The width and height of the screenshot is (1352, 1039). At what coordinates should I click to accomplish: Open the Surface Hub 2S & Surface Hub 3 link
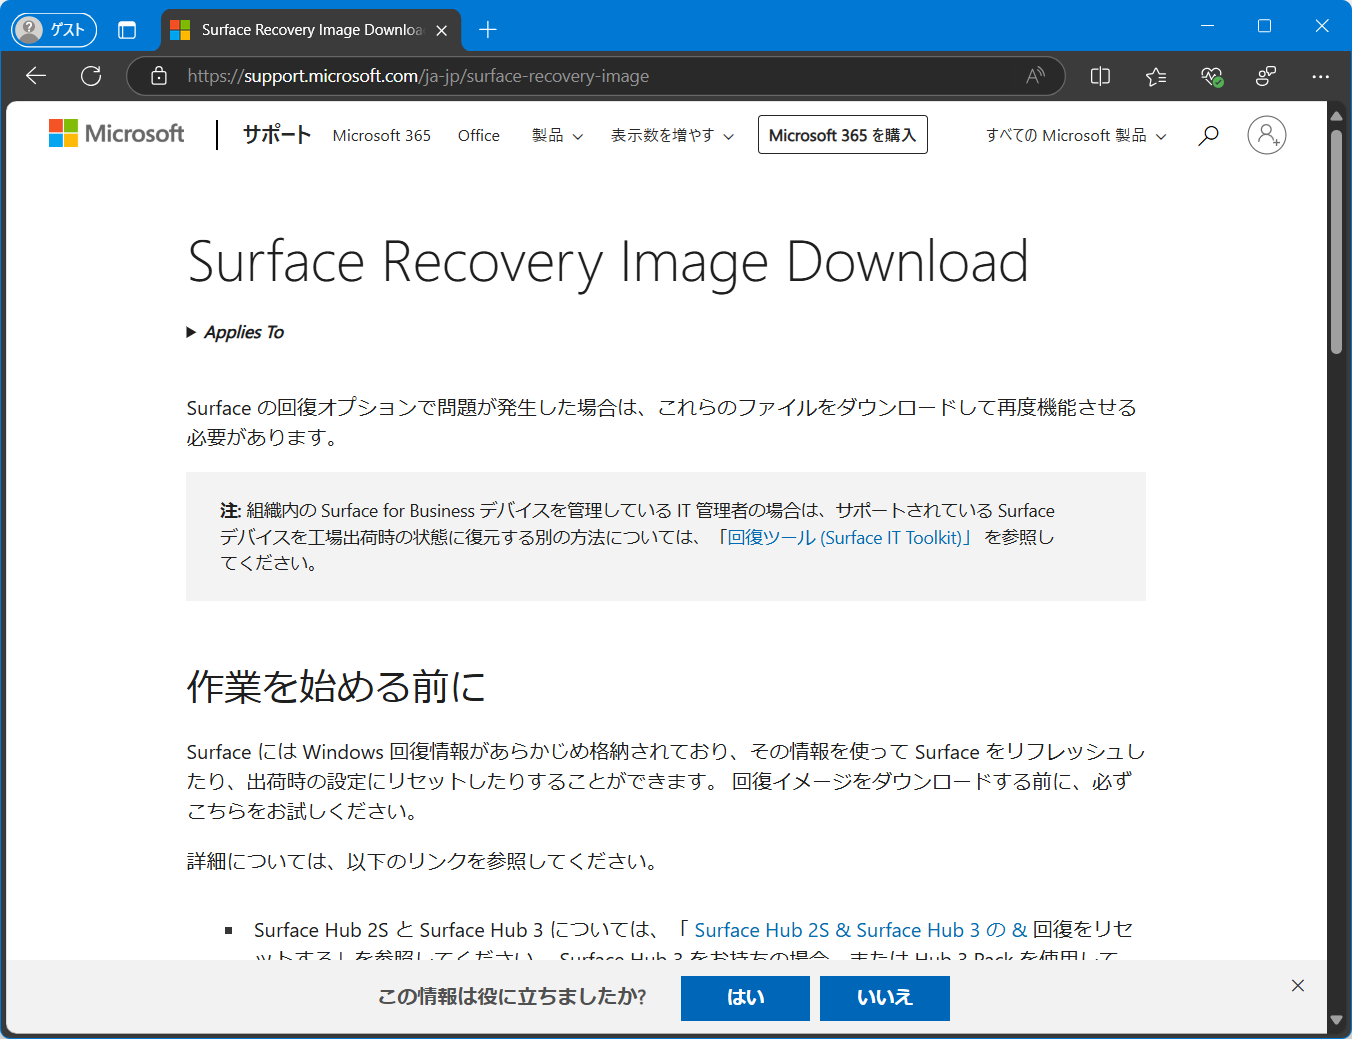pyautogui.click(x=860, y=930)
